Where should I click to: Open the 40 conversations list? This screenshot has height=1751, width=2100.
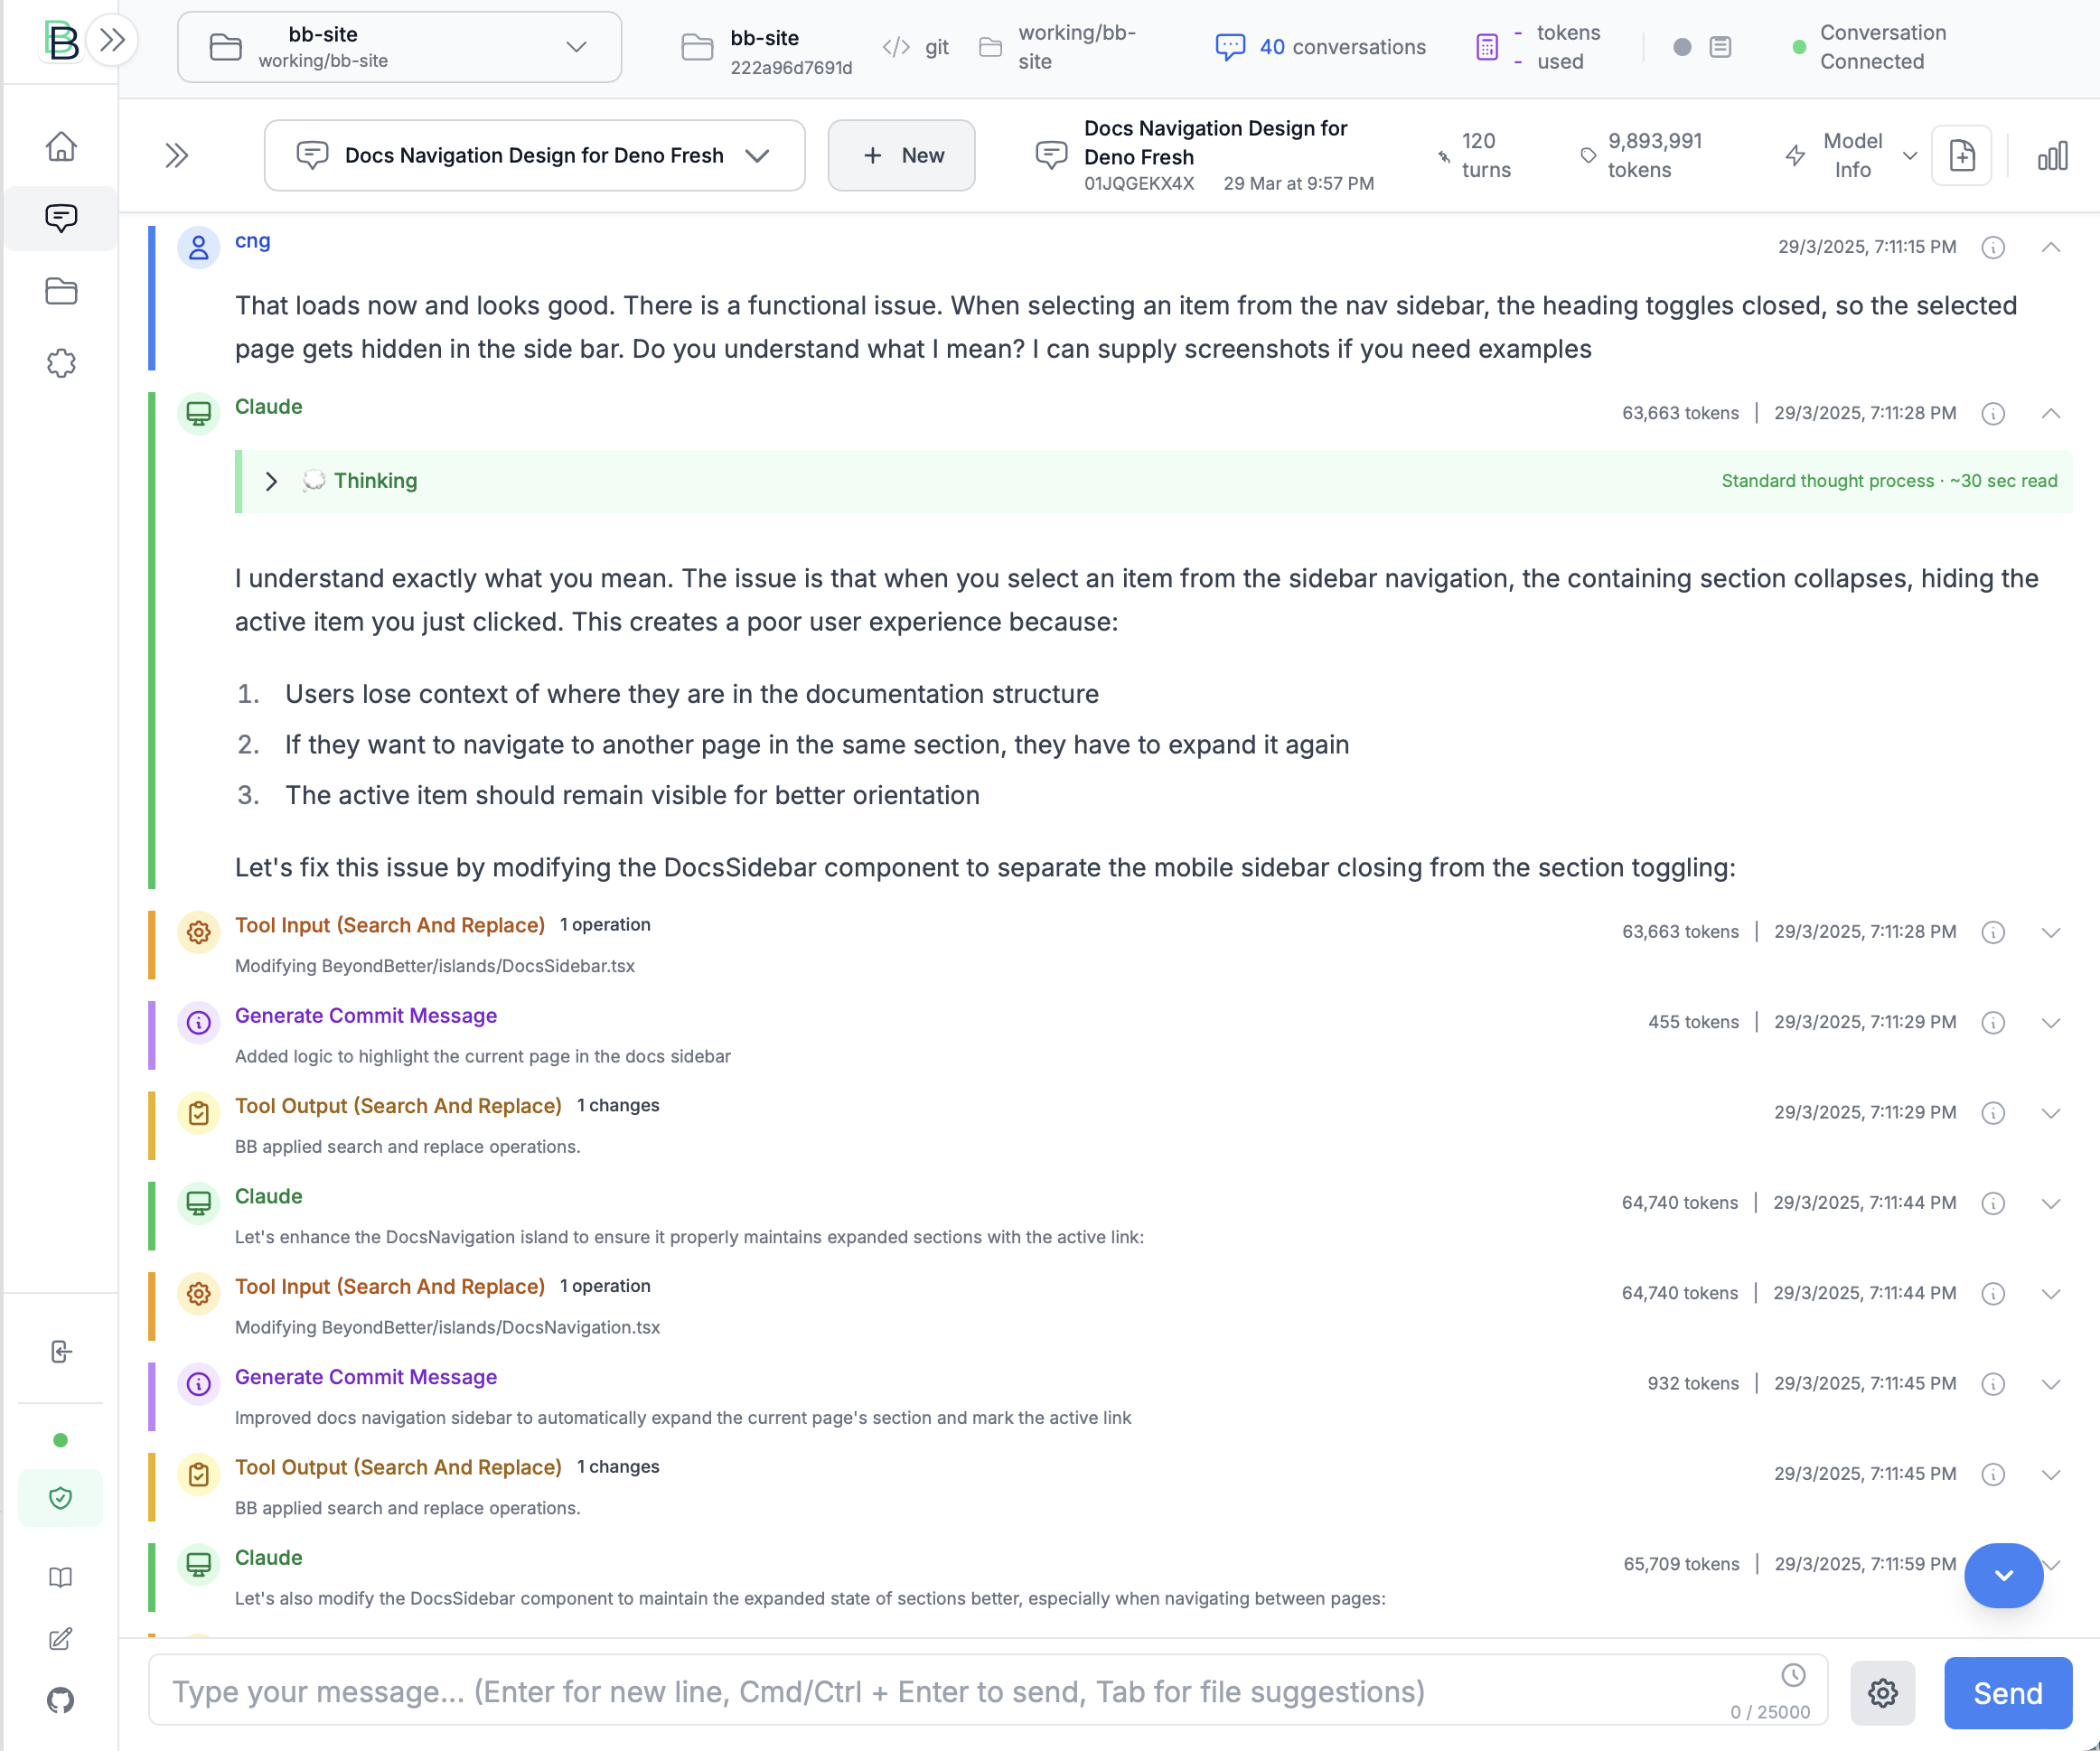[x=1320, y=46]
